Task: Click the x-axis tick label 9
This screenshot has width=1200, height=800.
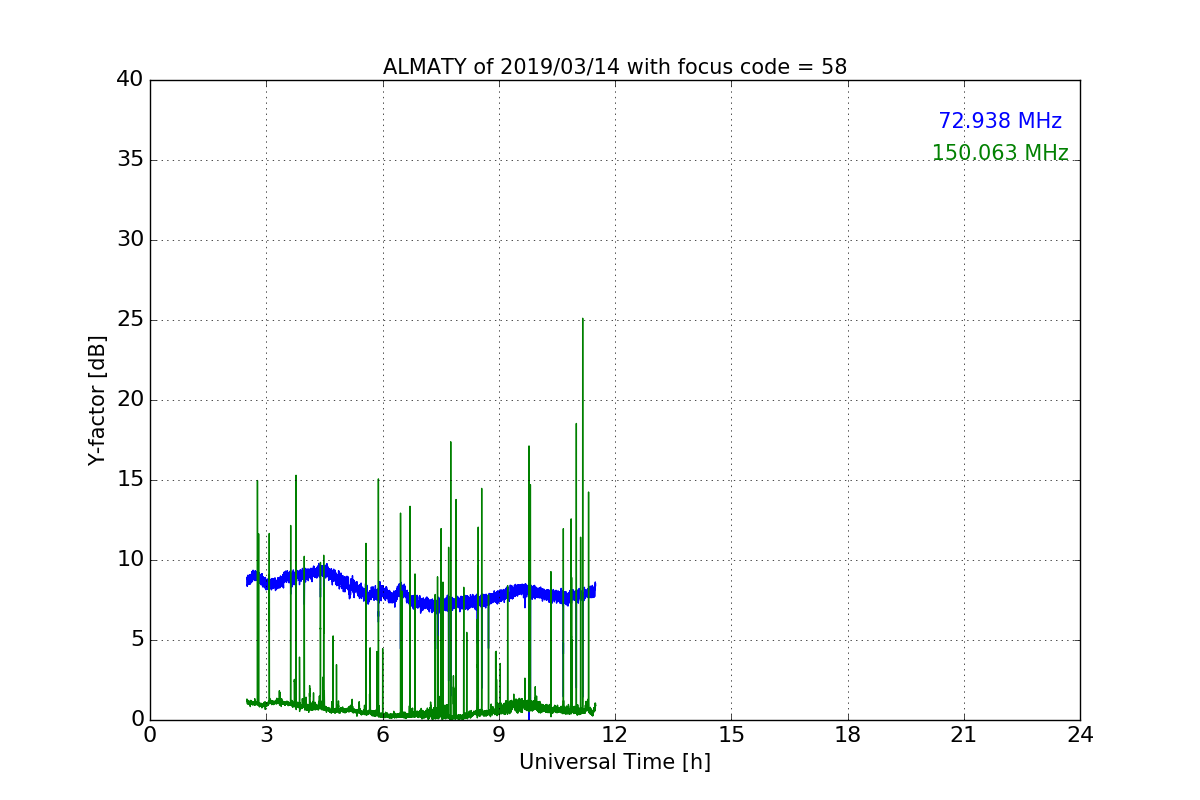Action: [x=499, y=735]
